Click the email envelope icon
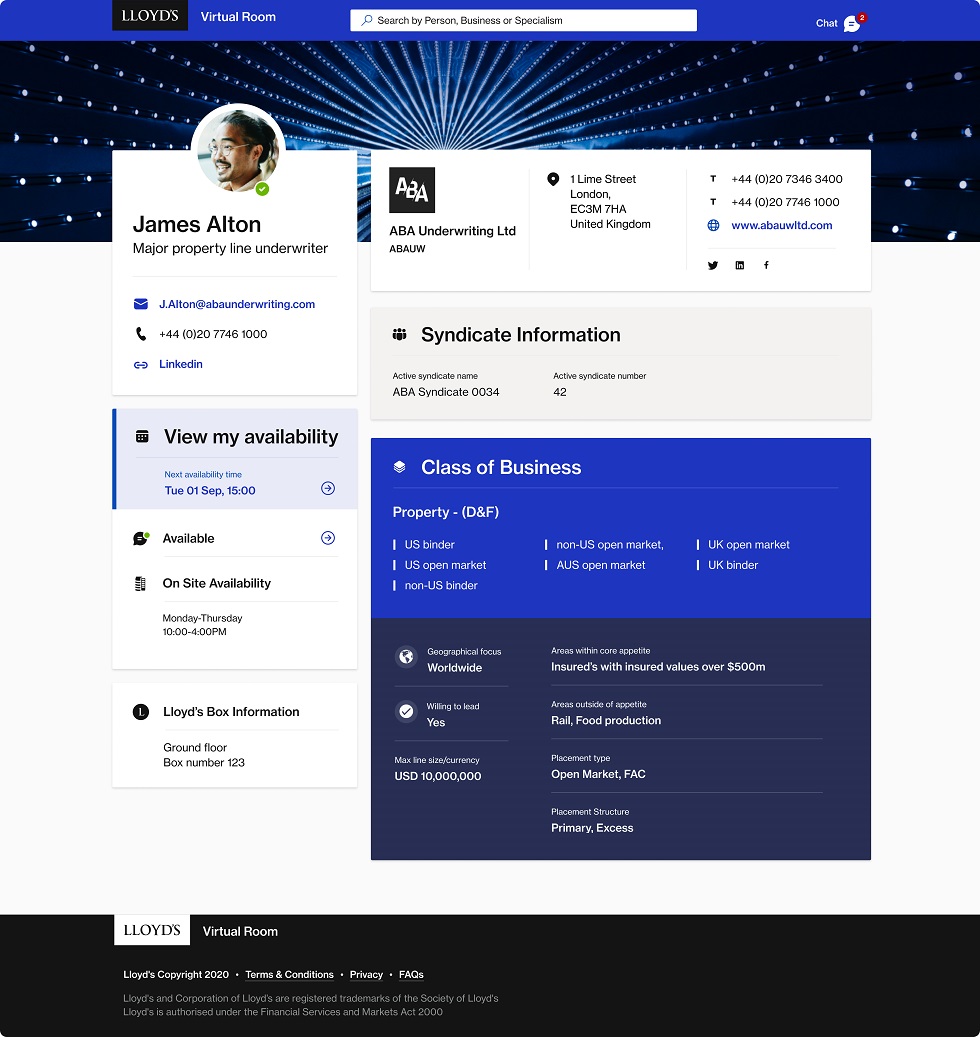The width and height of the screenshot is (980, 1037). click(x=141, y=304)
